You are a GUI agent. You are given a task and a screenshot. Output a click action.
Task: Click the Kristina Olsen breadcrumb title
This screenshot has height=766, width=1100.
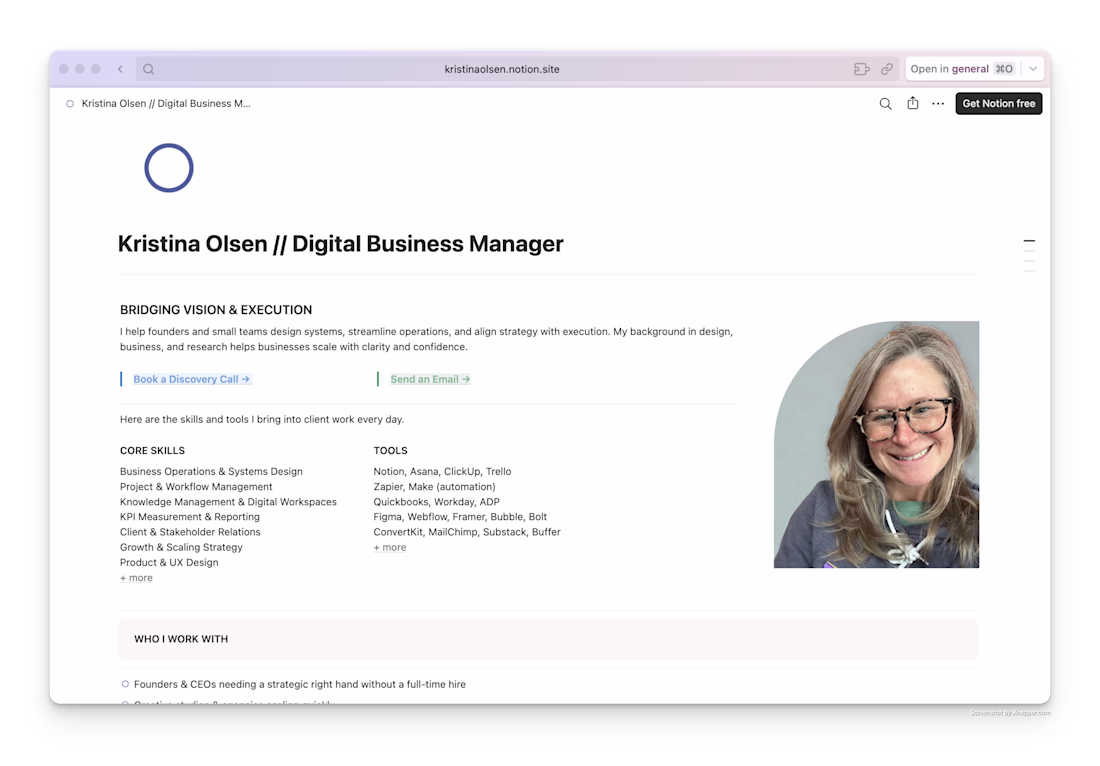(166, 104)
